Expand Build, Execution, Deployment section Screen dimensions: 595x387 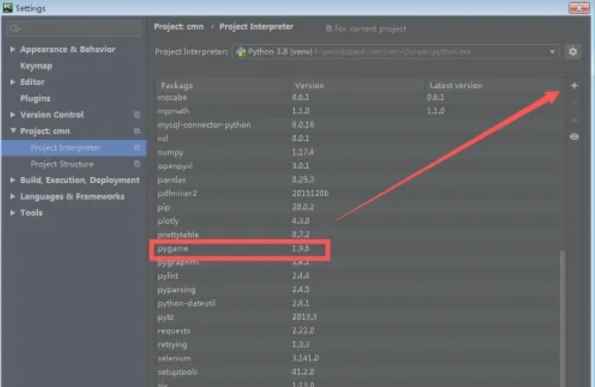[x=12, y=180]
